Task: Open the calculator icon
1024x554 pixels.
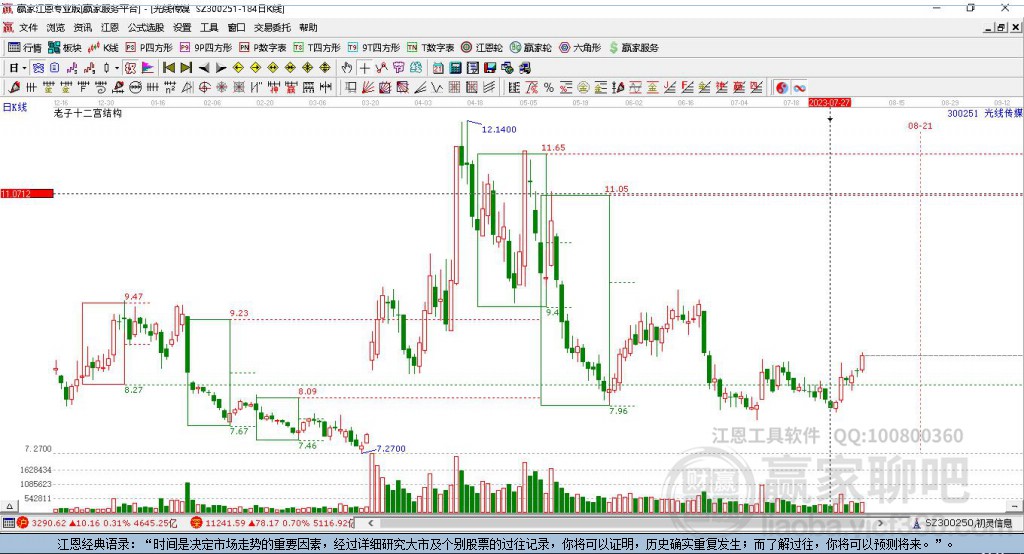Action: point(456,68)
